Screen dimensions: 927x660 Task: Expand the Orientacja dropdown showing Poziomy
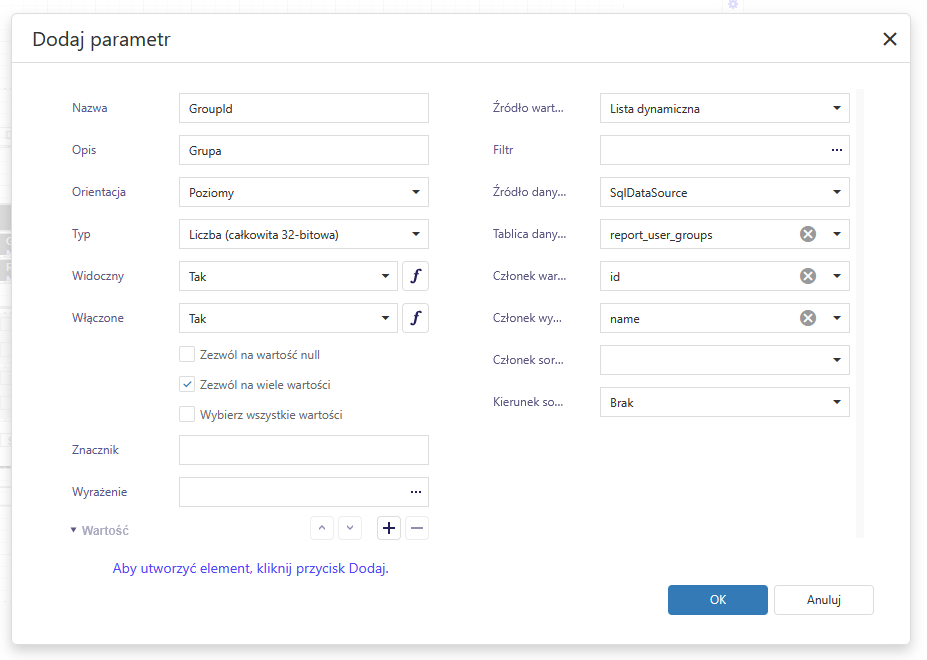415,193
